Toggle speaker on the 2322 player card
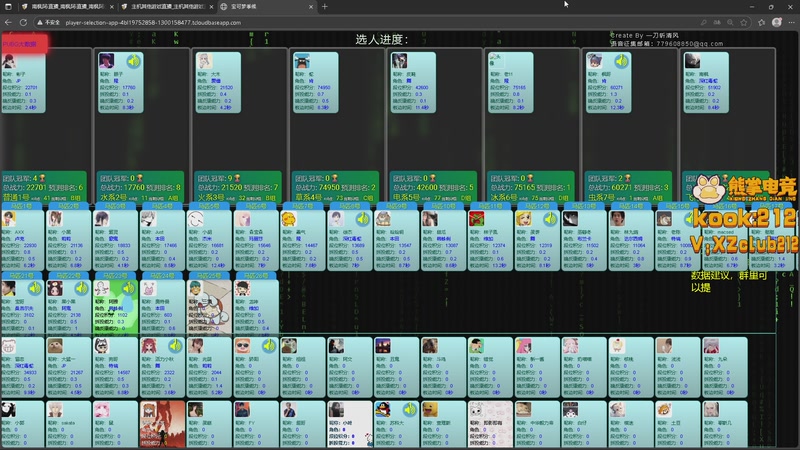This screenshot has height=450, width=800. click(175, 346)
